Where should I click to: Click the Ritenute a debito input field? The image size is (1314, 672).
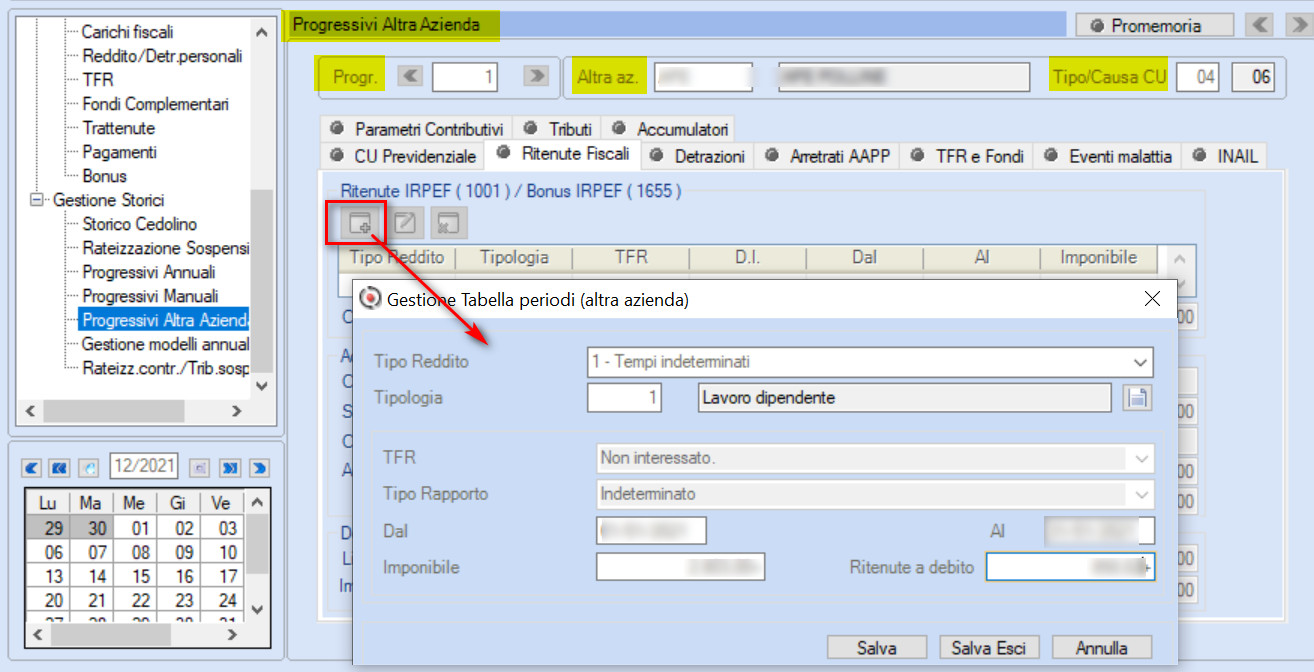pyautogui.click(x=1070, y=567)
